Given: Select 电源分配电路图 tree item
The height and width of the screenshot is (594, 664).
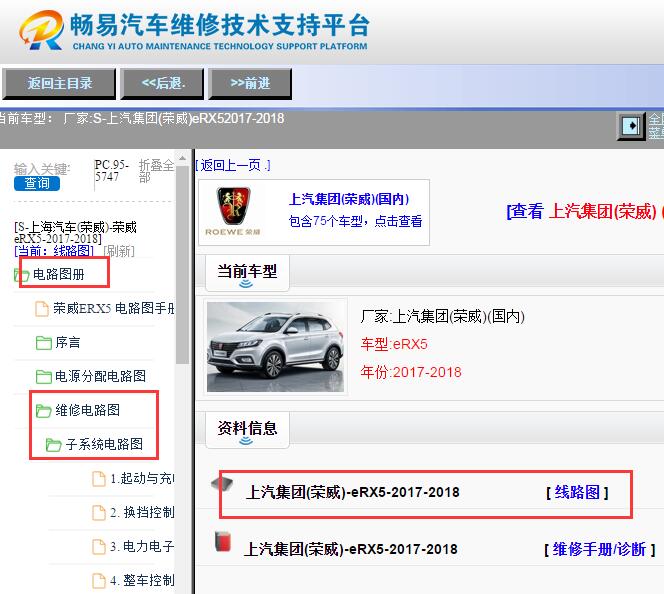Looking at the screenshot, I should pyautogui.click(x=100, y=376).
